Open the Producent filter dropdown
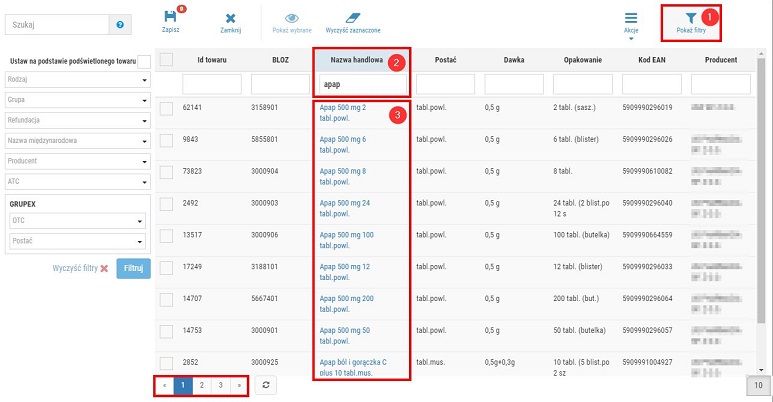773x402 pixels. [78, 161]
